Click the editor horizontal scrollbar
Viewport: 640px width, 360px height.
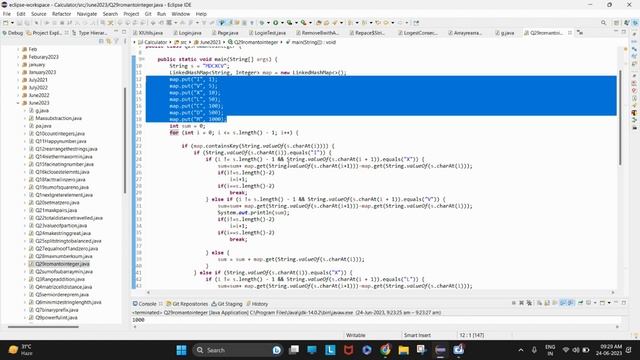(x=380, y=292)
